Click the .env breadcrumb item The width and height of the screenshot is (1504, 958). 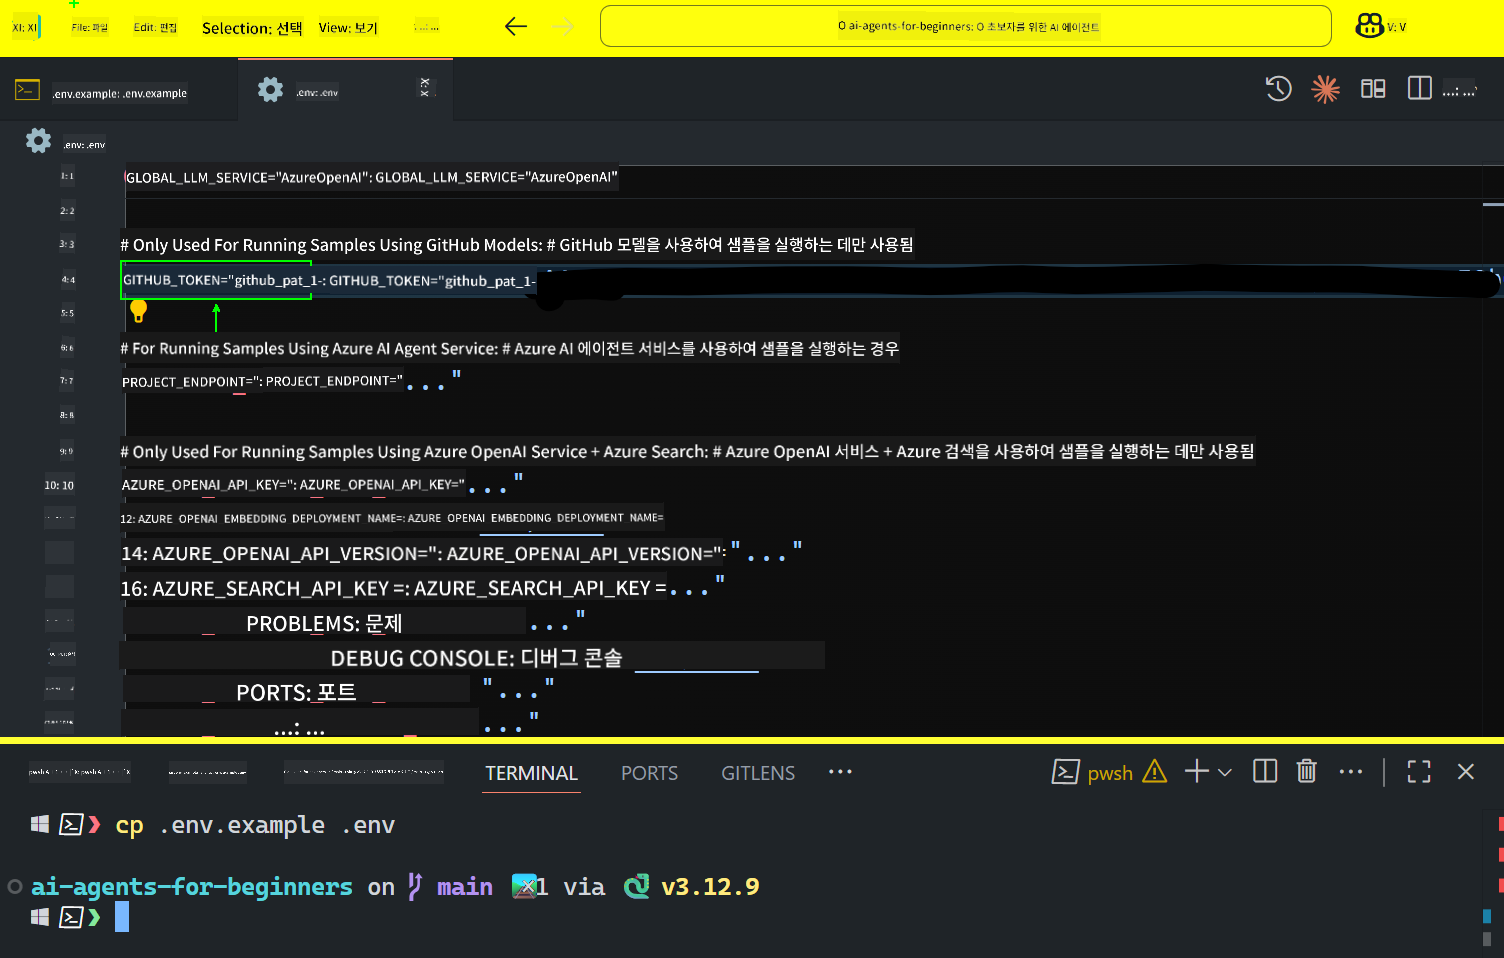[x=84, y=145]
